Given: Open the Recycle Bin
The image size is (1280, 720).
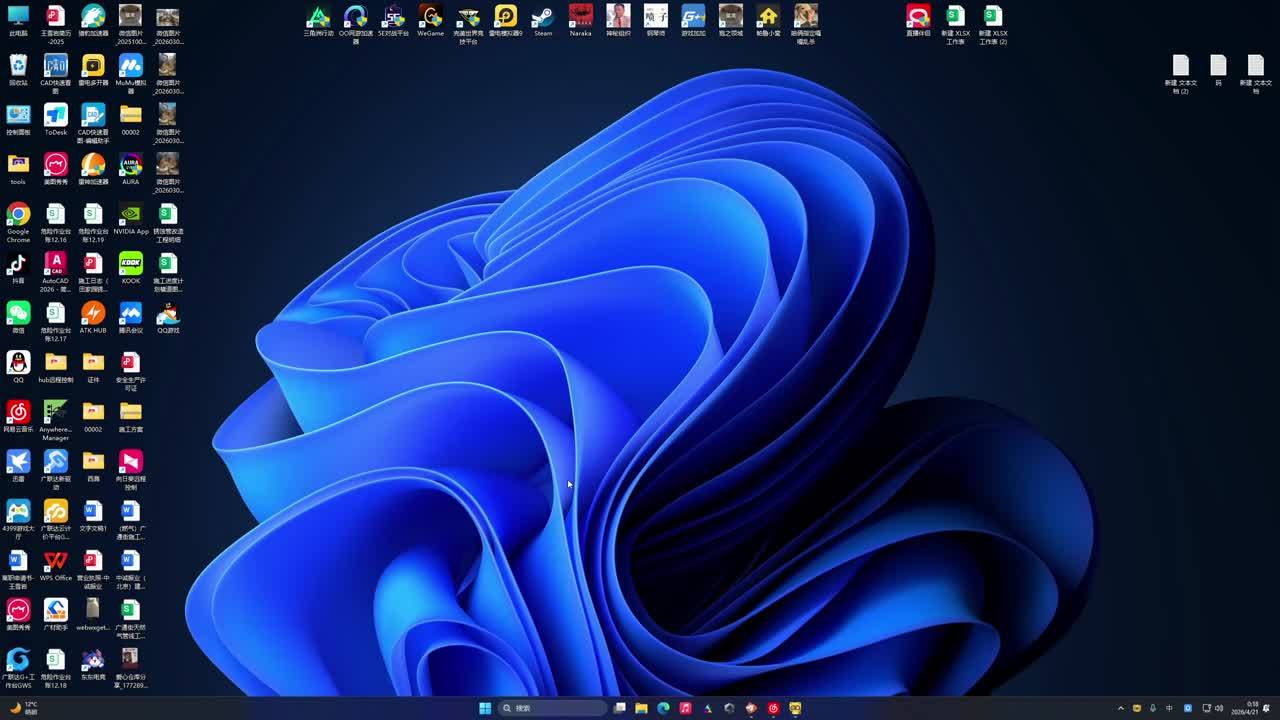Looking at the screenshot, I should tap(18, 66).
